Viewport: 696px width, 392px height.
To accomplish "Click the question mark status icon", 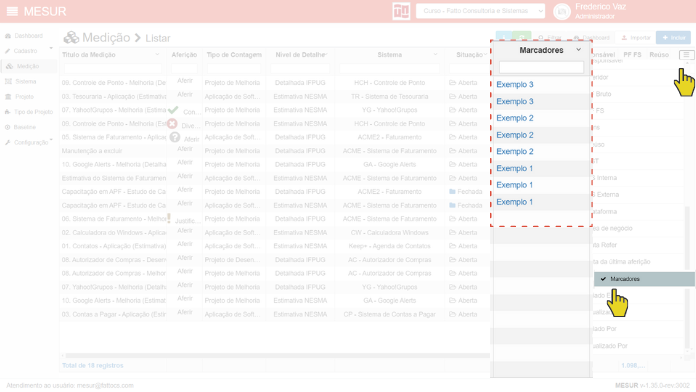I will [x=175, y=137].
